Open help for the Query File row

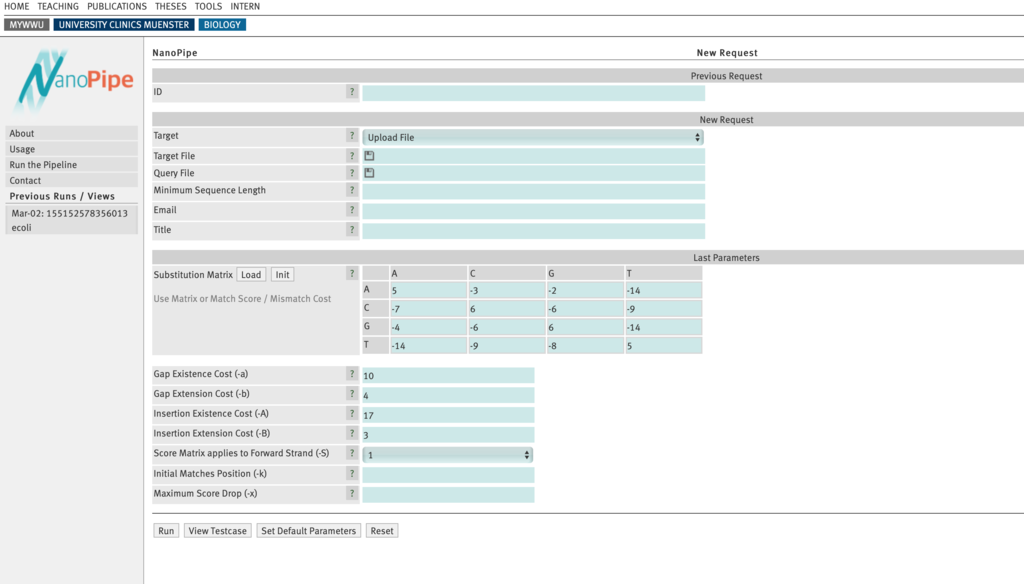click(352, 173)
